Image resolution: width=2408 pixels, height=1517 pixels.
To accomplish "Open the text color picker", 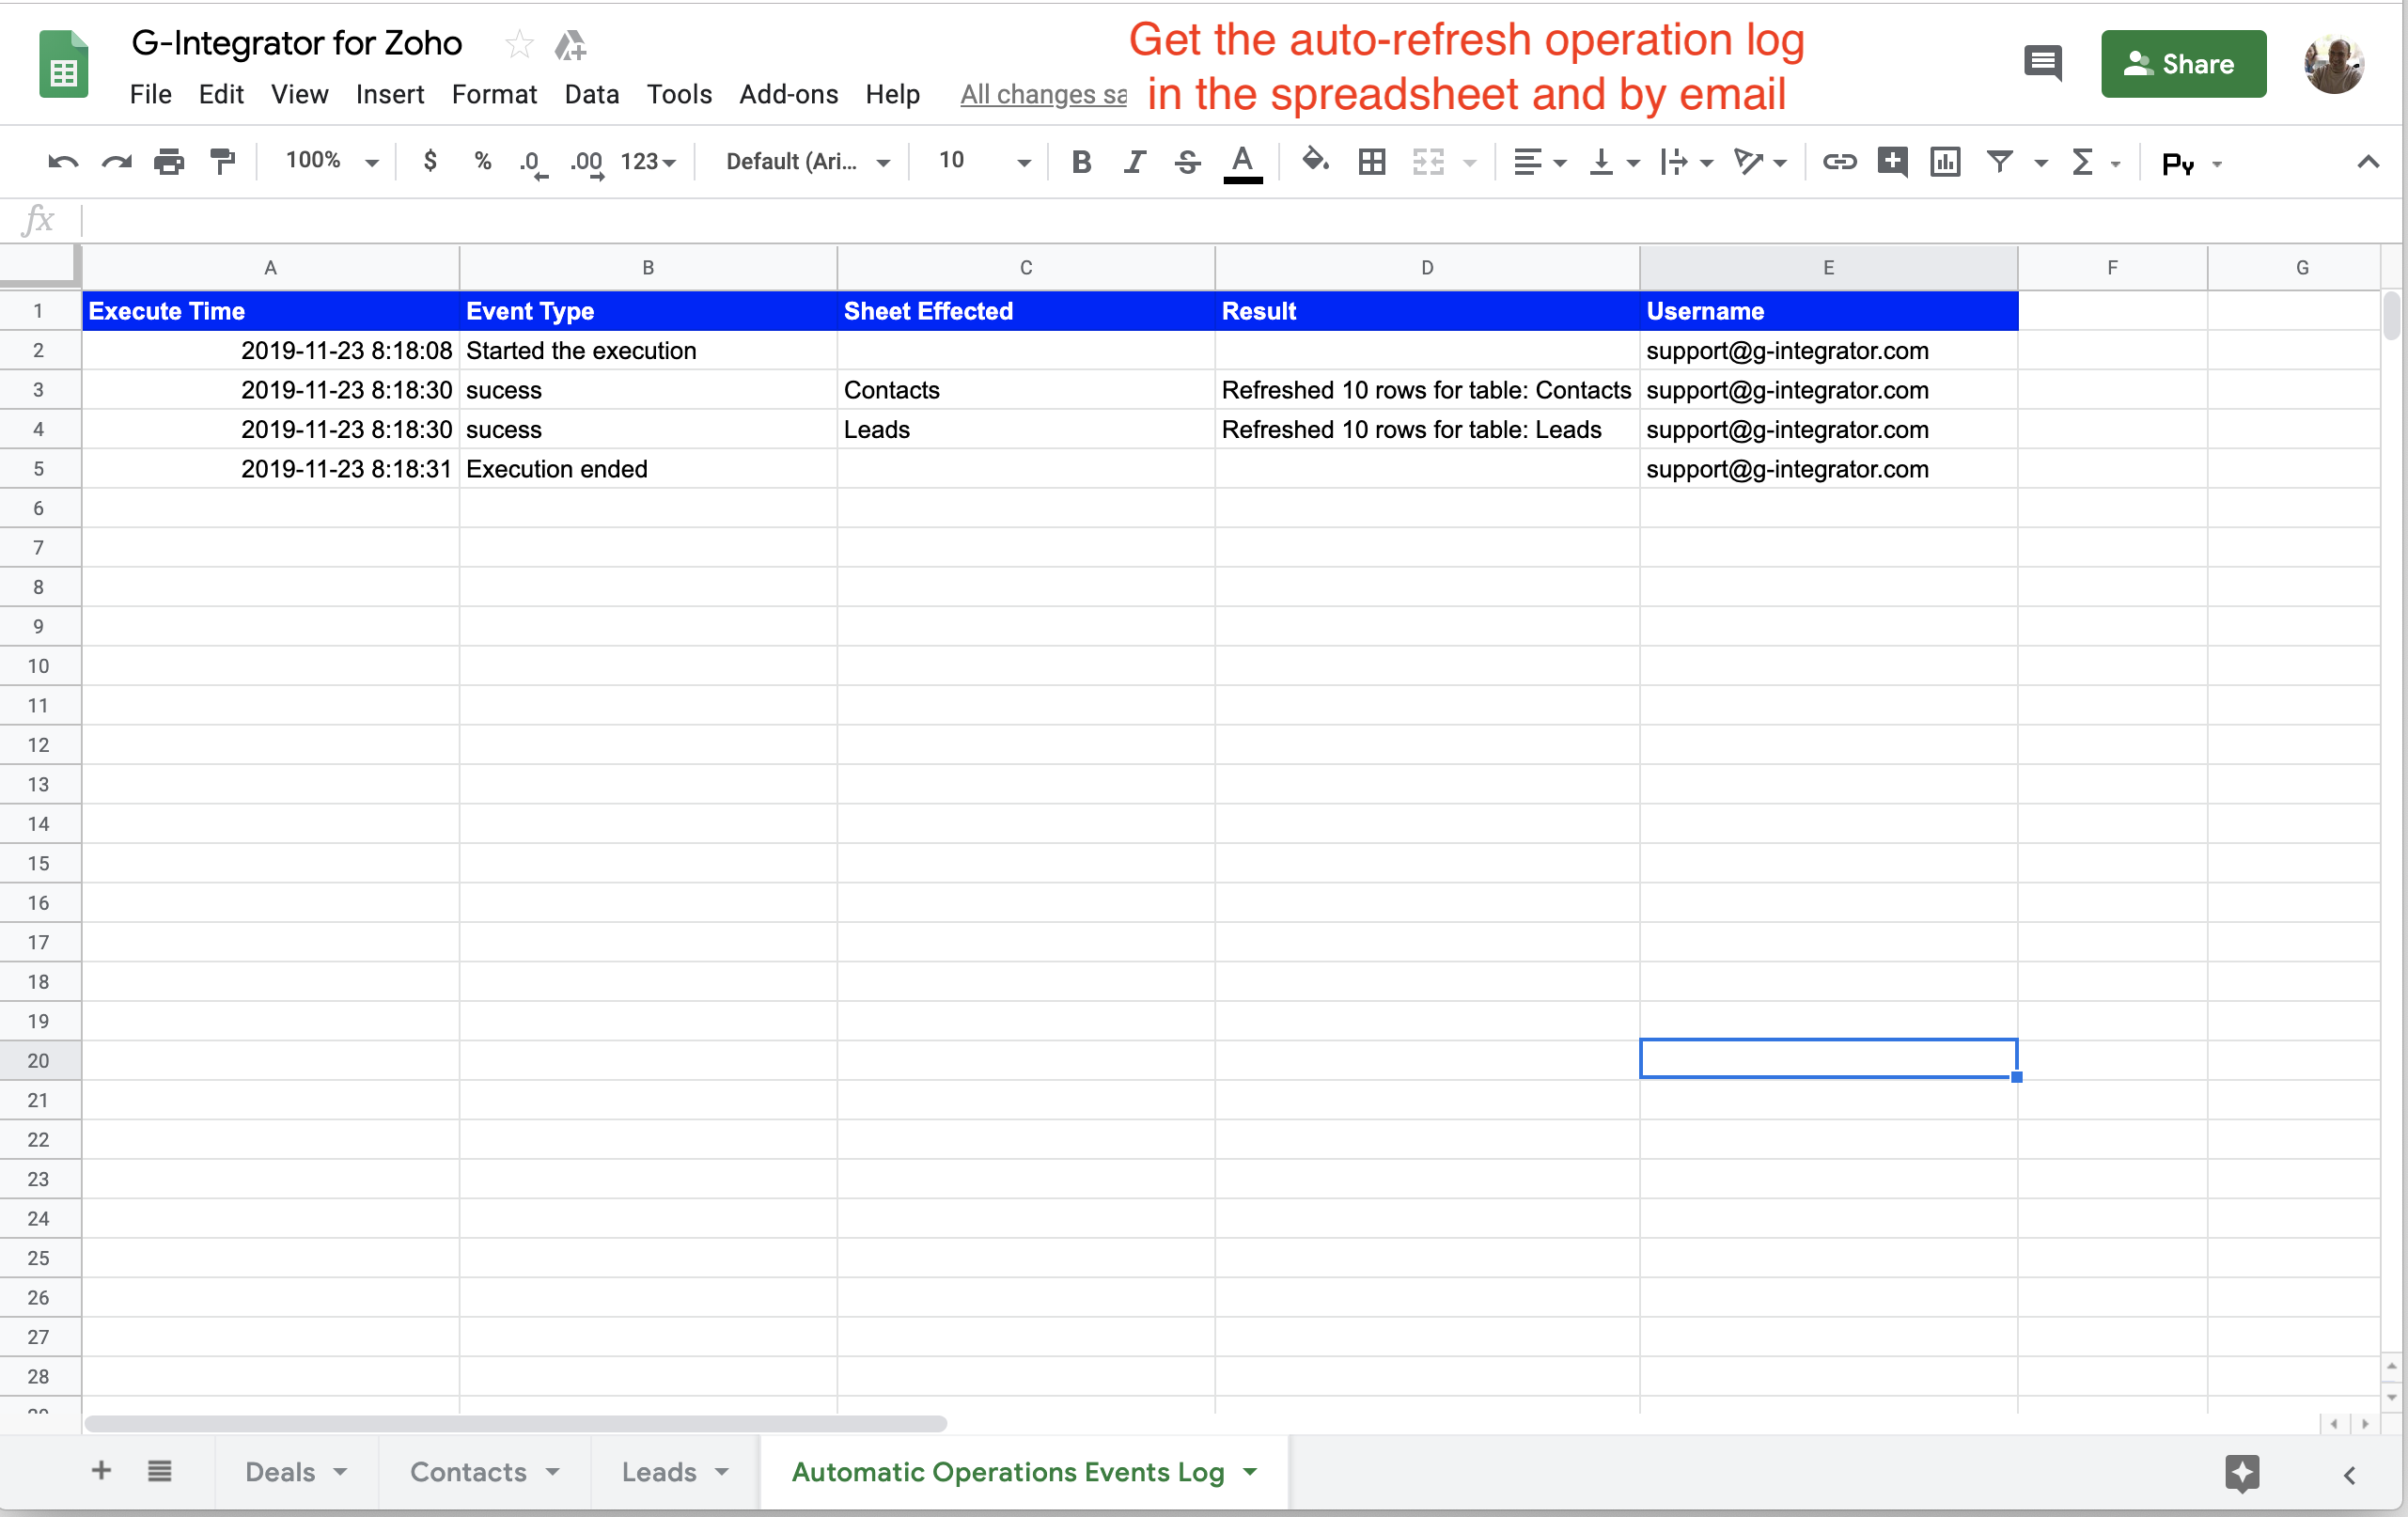I will click(1243, 163).
